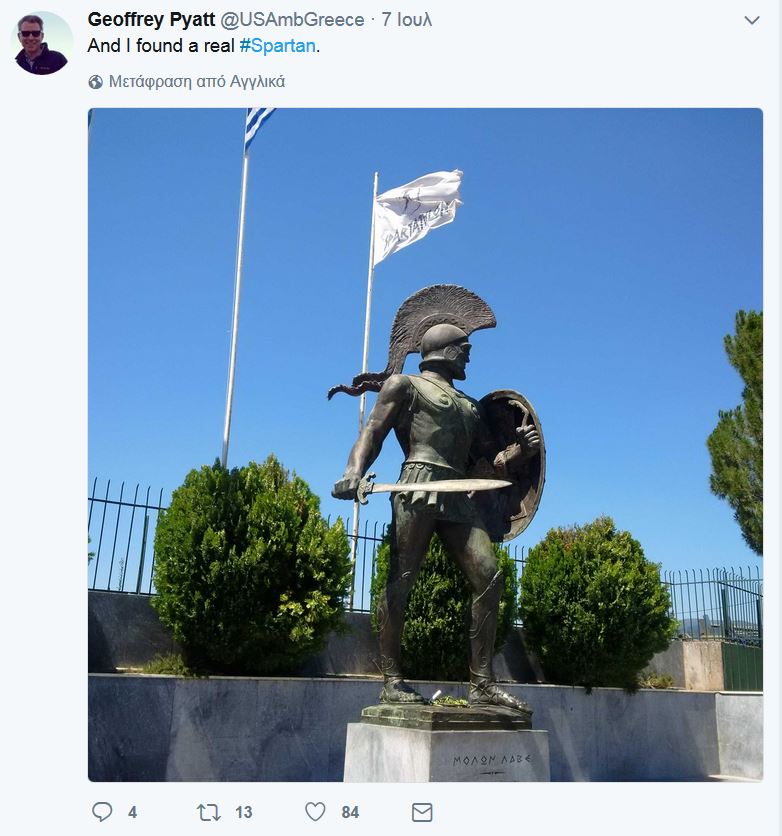Open the reply speech bubble icon
The image size is (782, 836).
click(102, 811)
